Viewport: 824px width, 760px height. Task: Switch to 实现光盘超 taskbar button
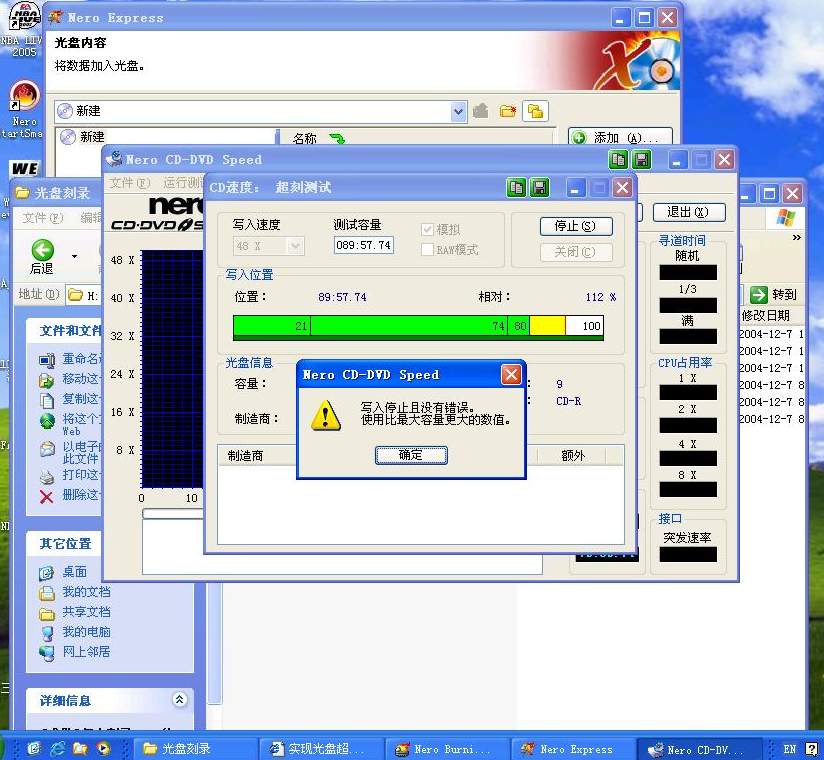click(x=322, y=748)
